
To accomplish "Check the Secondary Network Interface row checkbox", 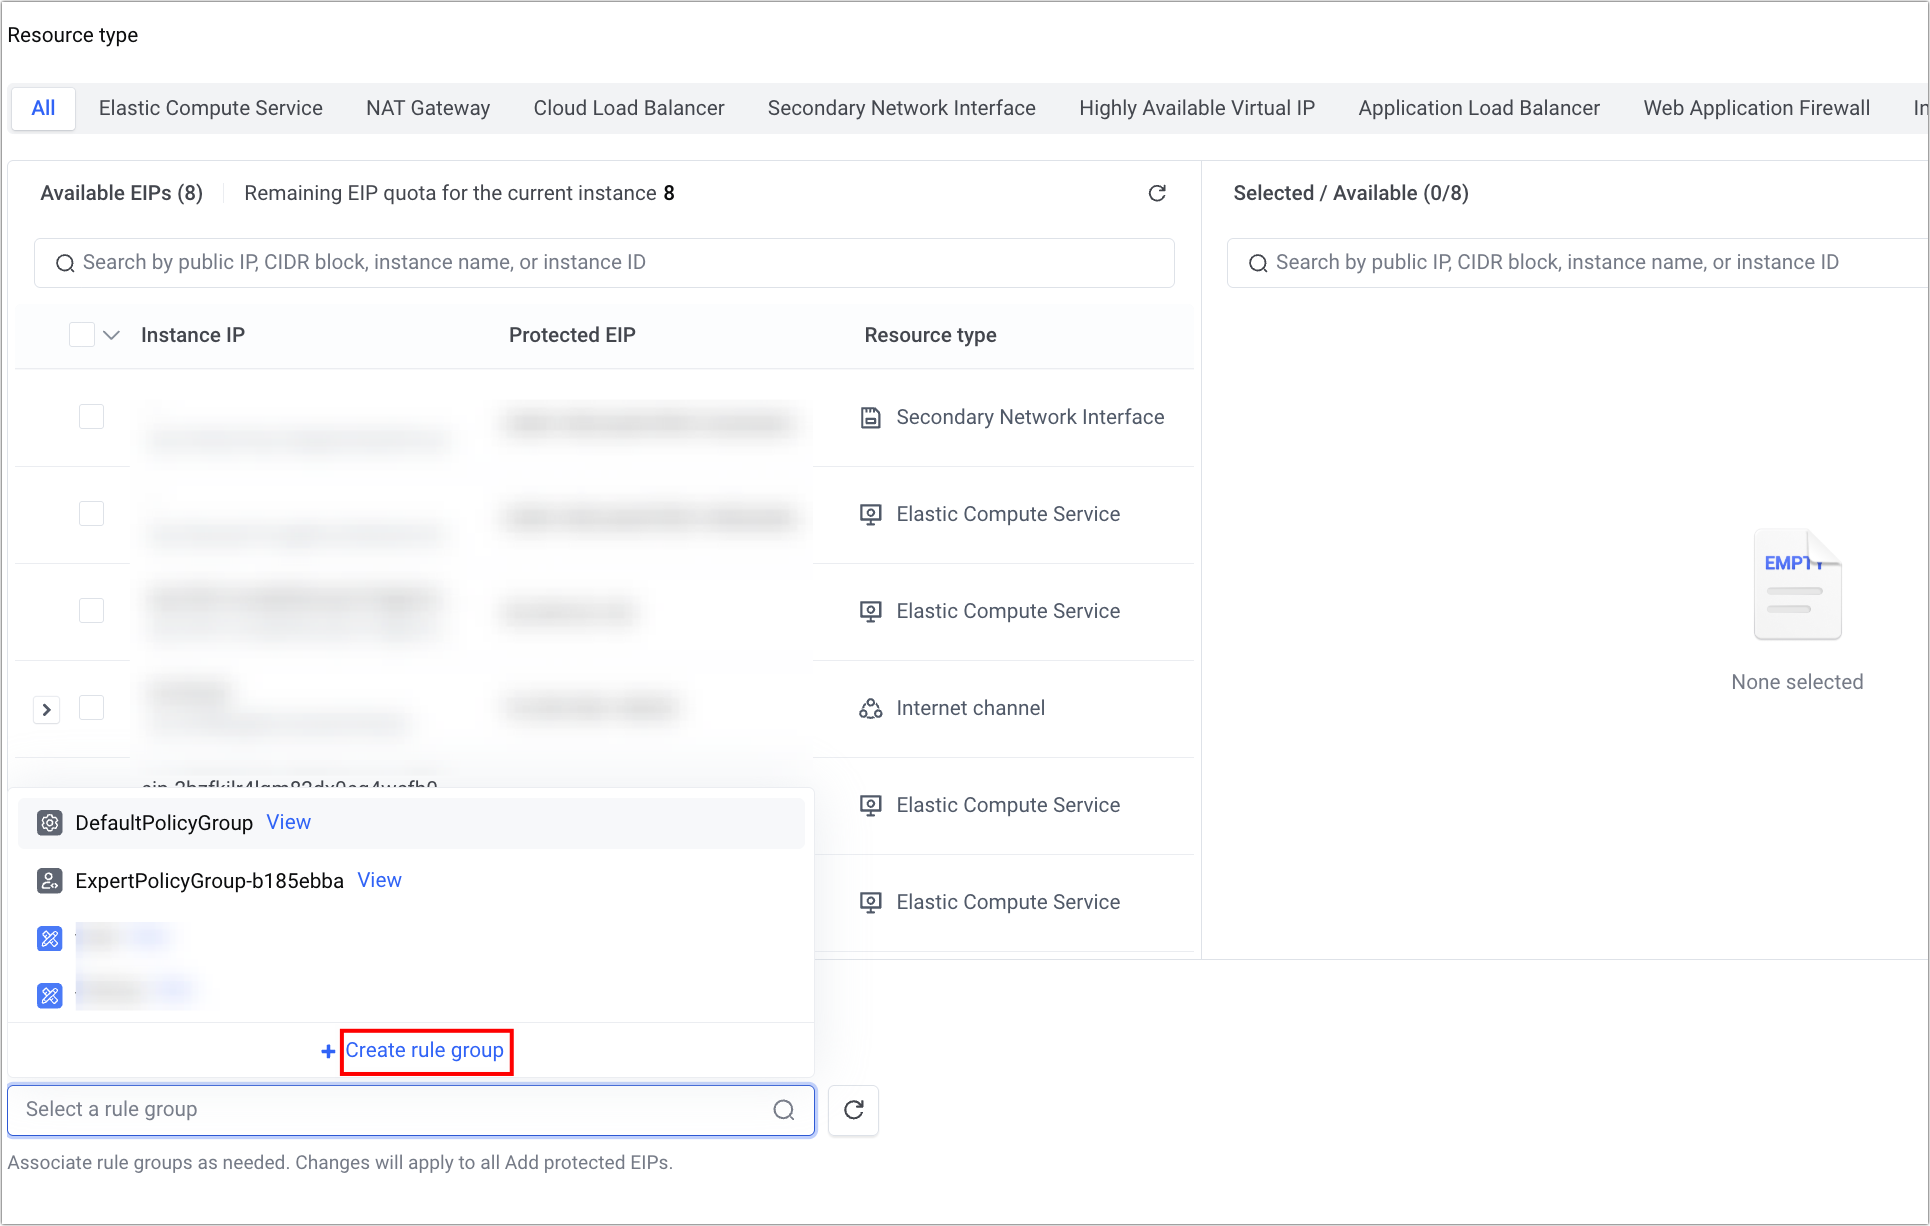I will 91,417.
